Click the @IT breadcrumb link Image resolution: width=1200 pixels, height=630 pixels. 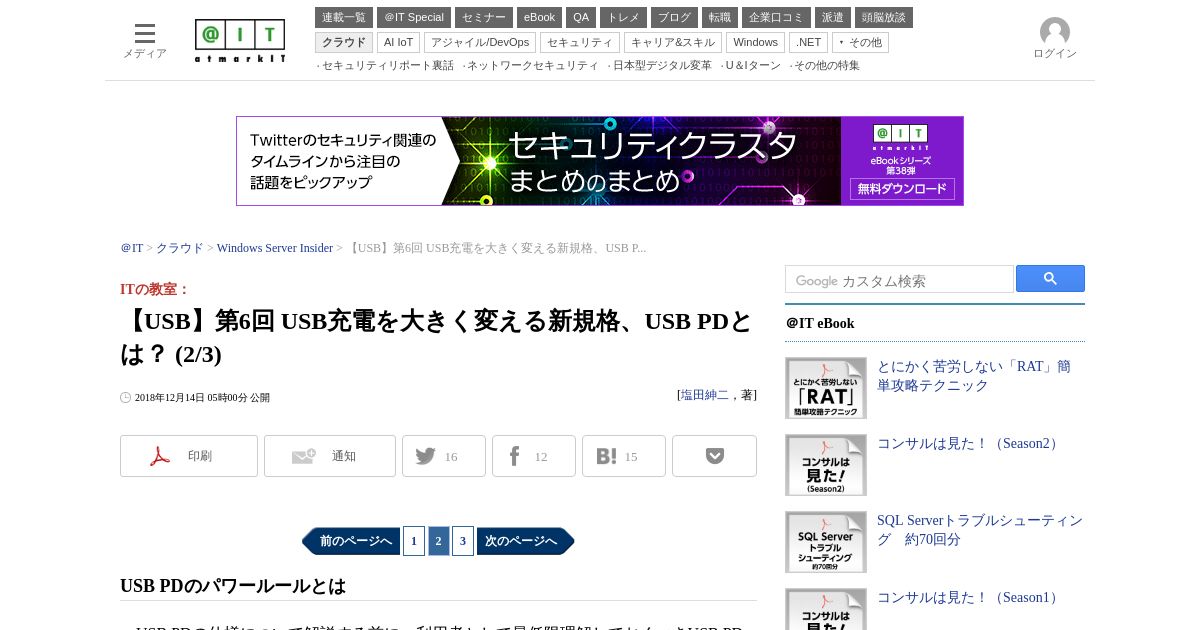[132, 248]
